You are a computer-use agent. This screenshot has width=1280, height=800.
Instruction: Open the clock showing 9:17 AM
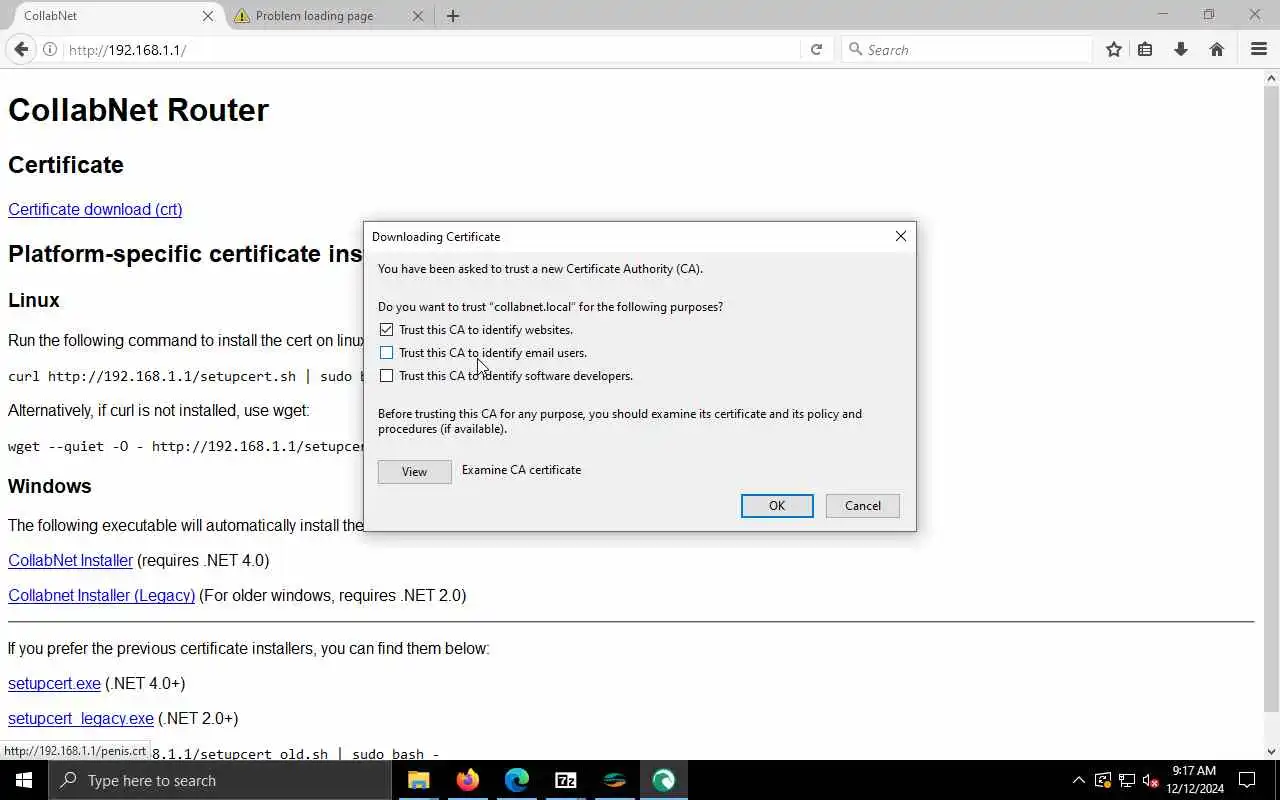coord(1194,780)
